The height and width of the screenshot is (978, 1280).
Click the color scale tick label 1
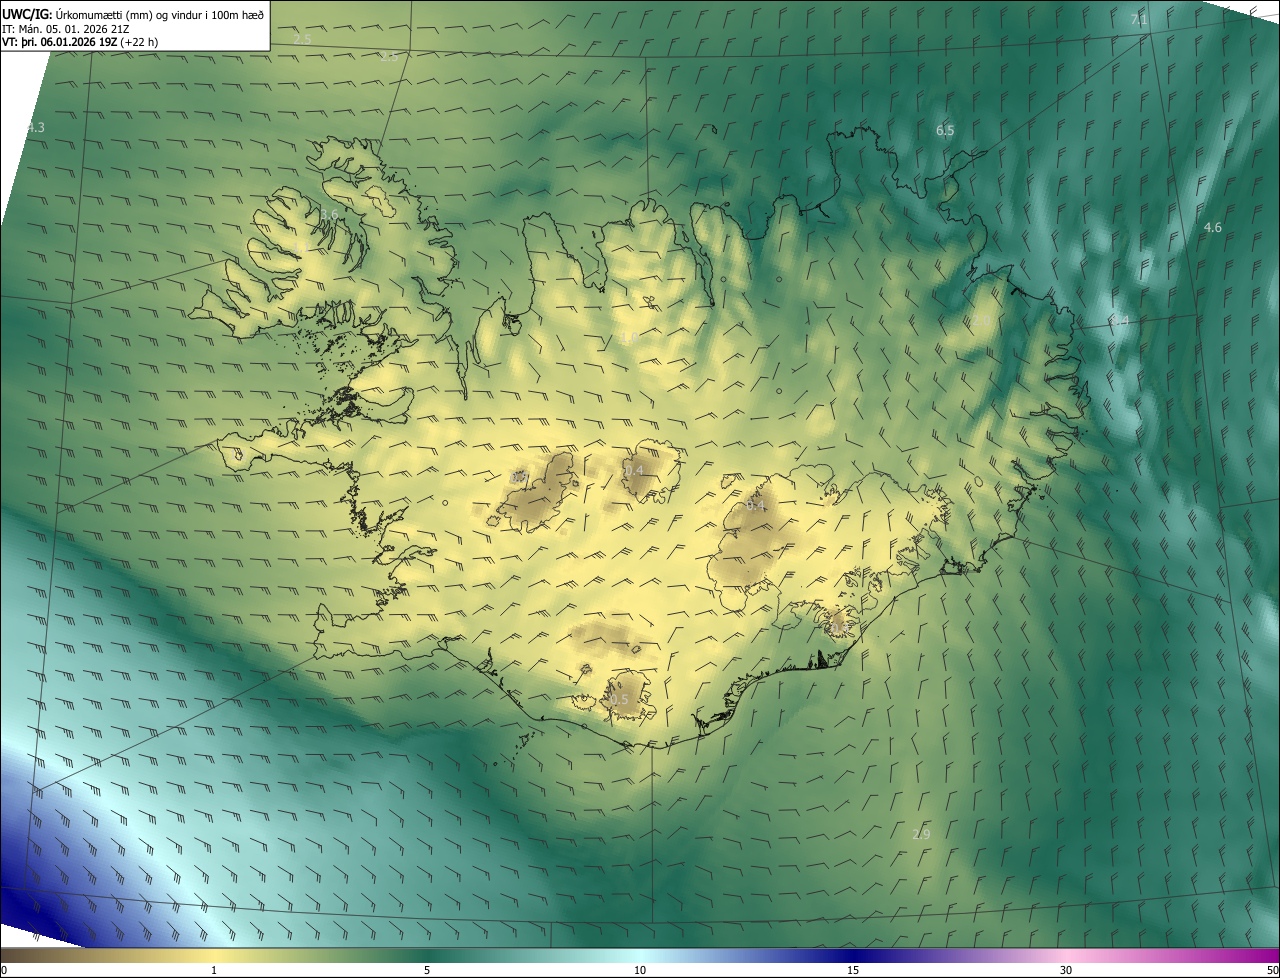214,970
